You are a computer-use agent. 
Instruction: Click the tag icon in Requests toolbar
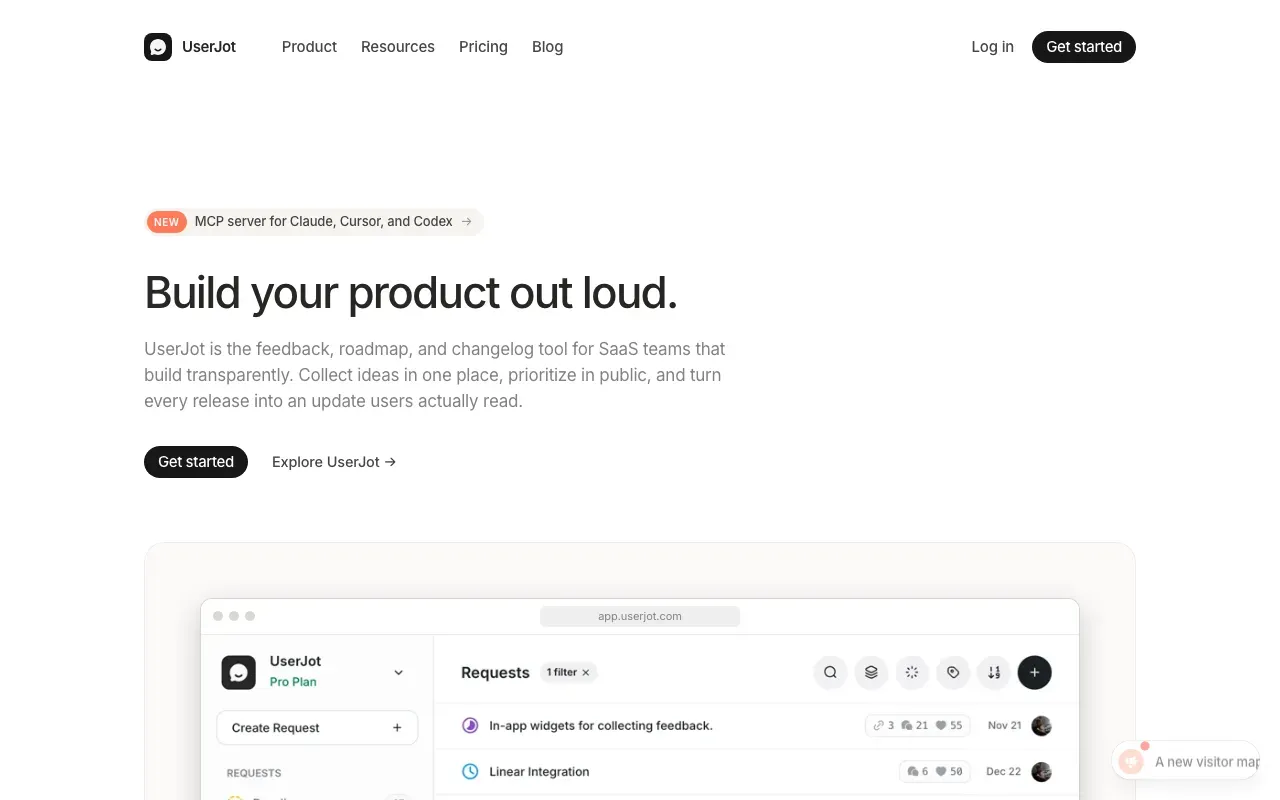(x=953, y=673)
